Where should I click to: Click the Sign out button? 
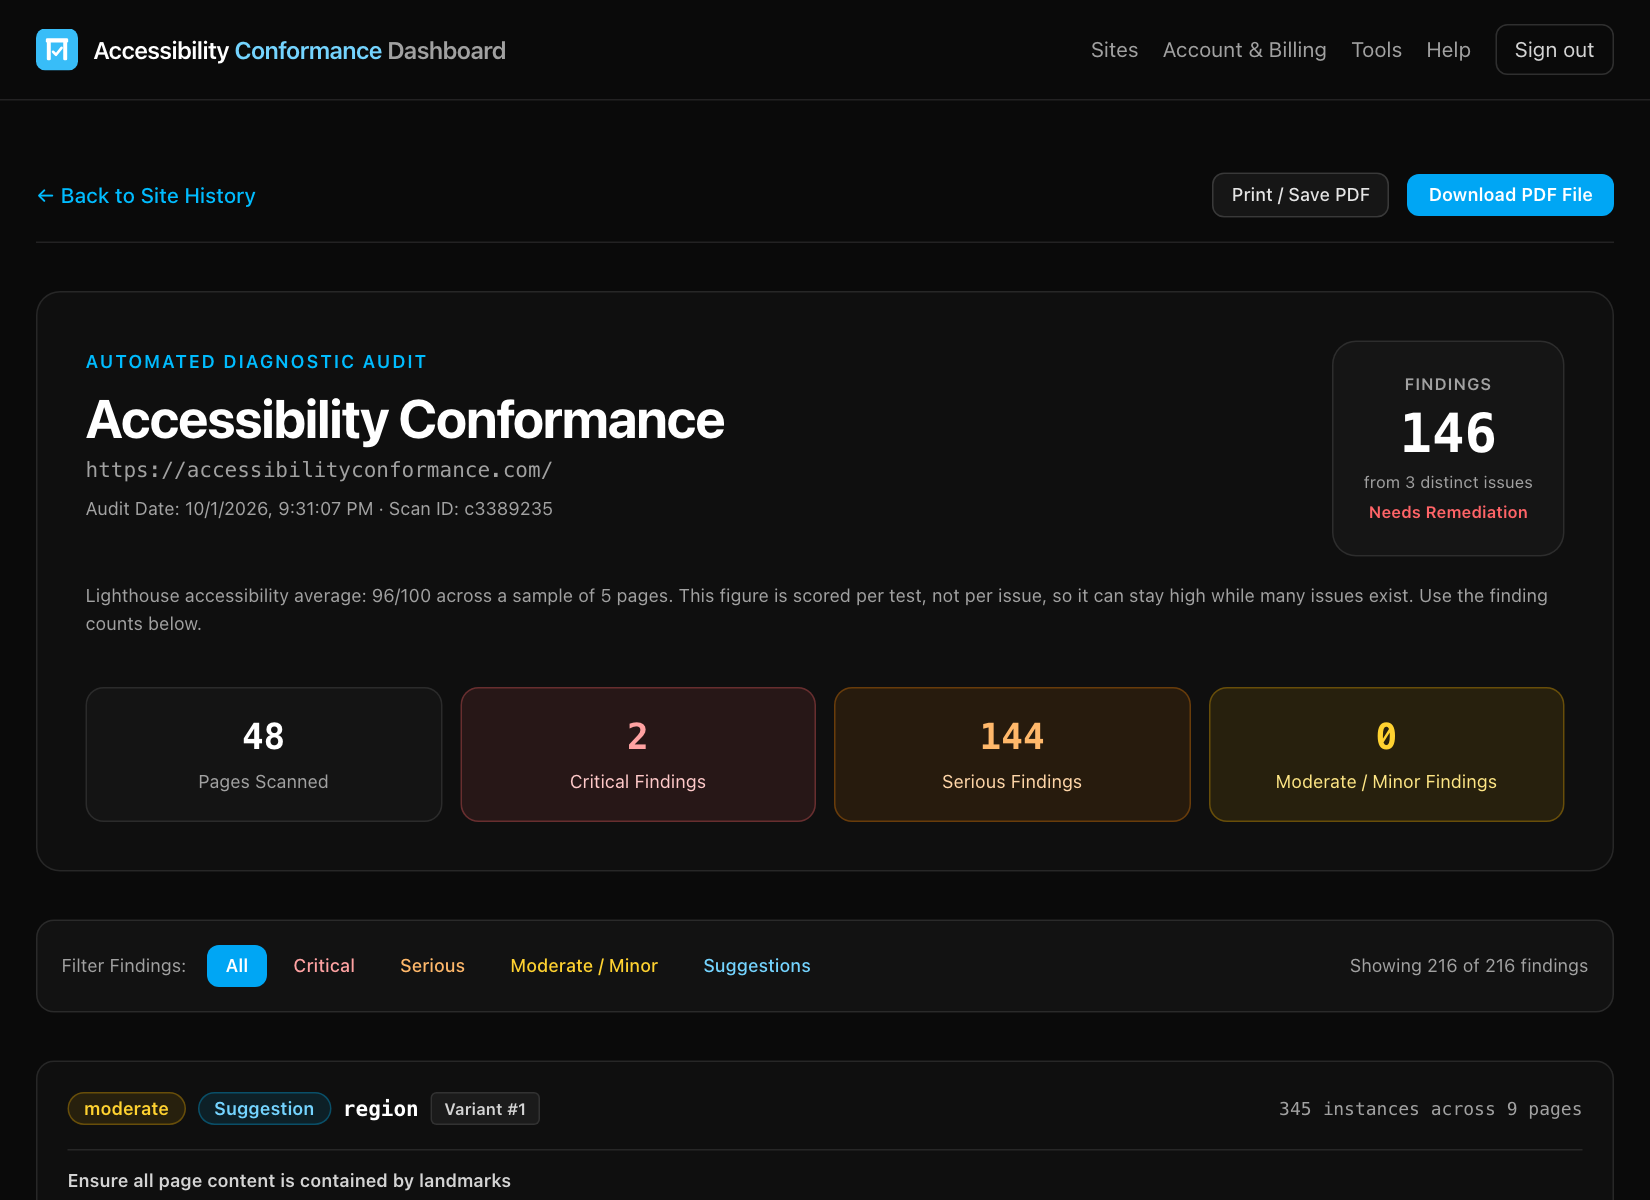1554,50
